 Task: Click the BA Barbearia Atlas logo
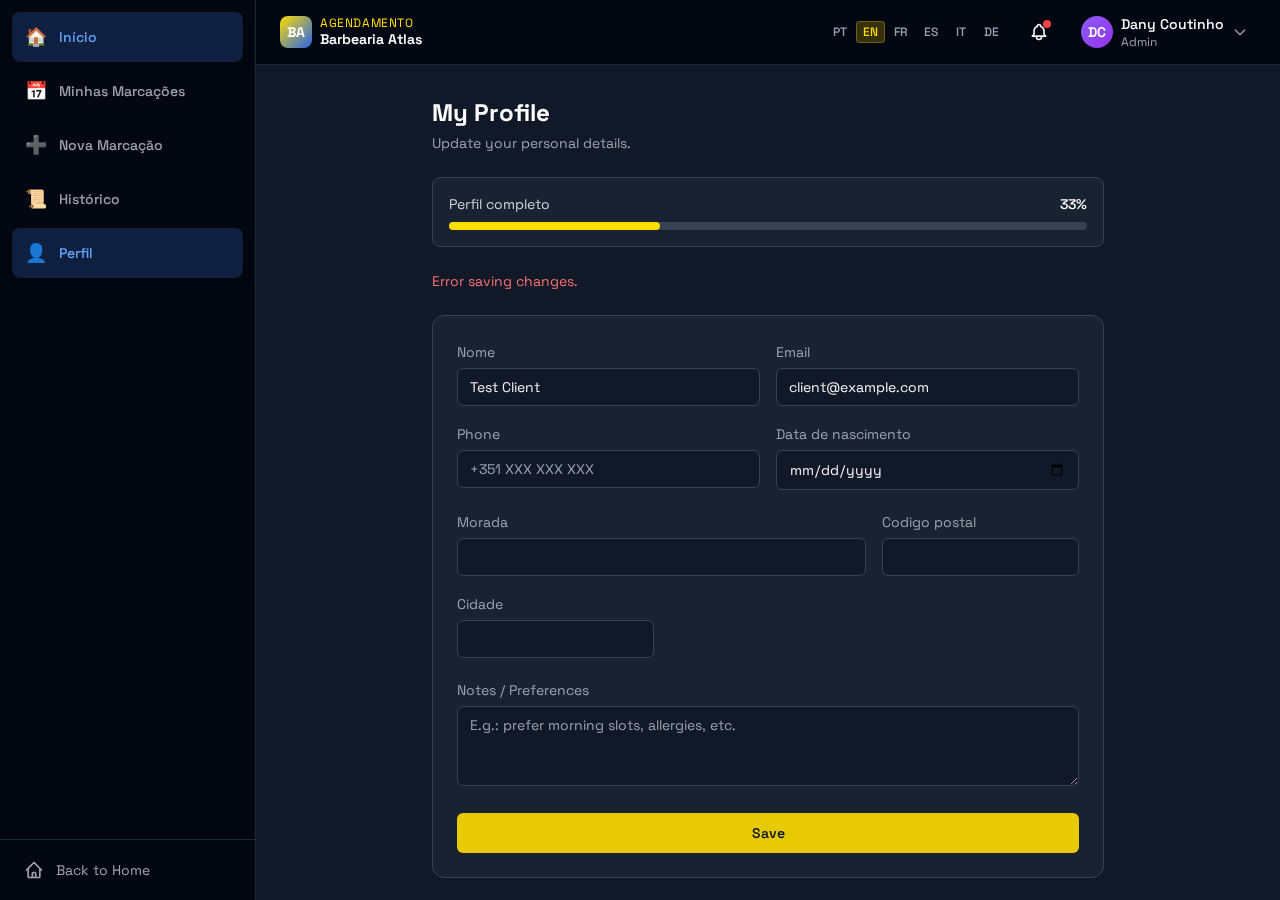click(296, 32)
